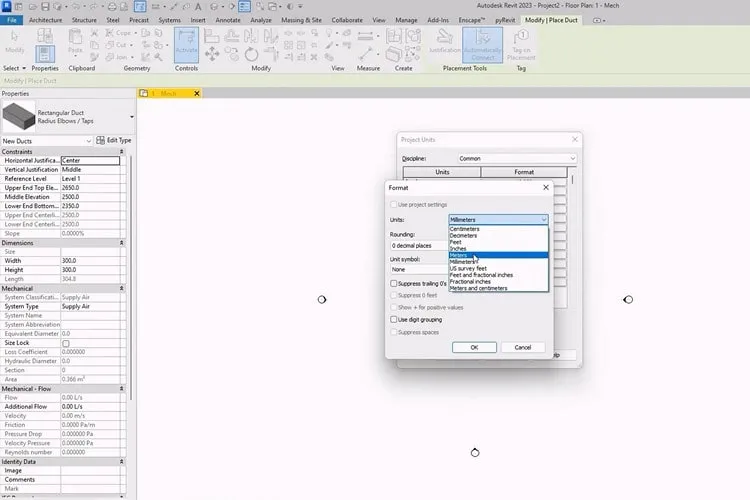The image size is (750, 500).
Task: Click the Create Group icon in Create panel
Action: (x=413, y=36)
